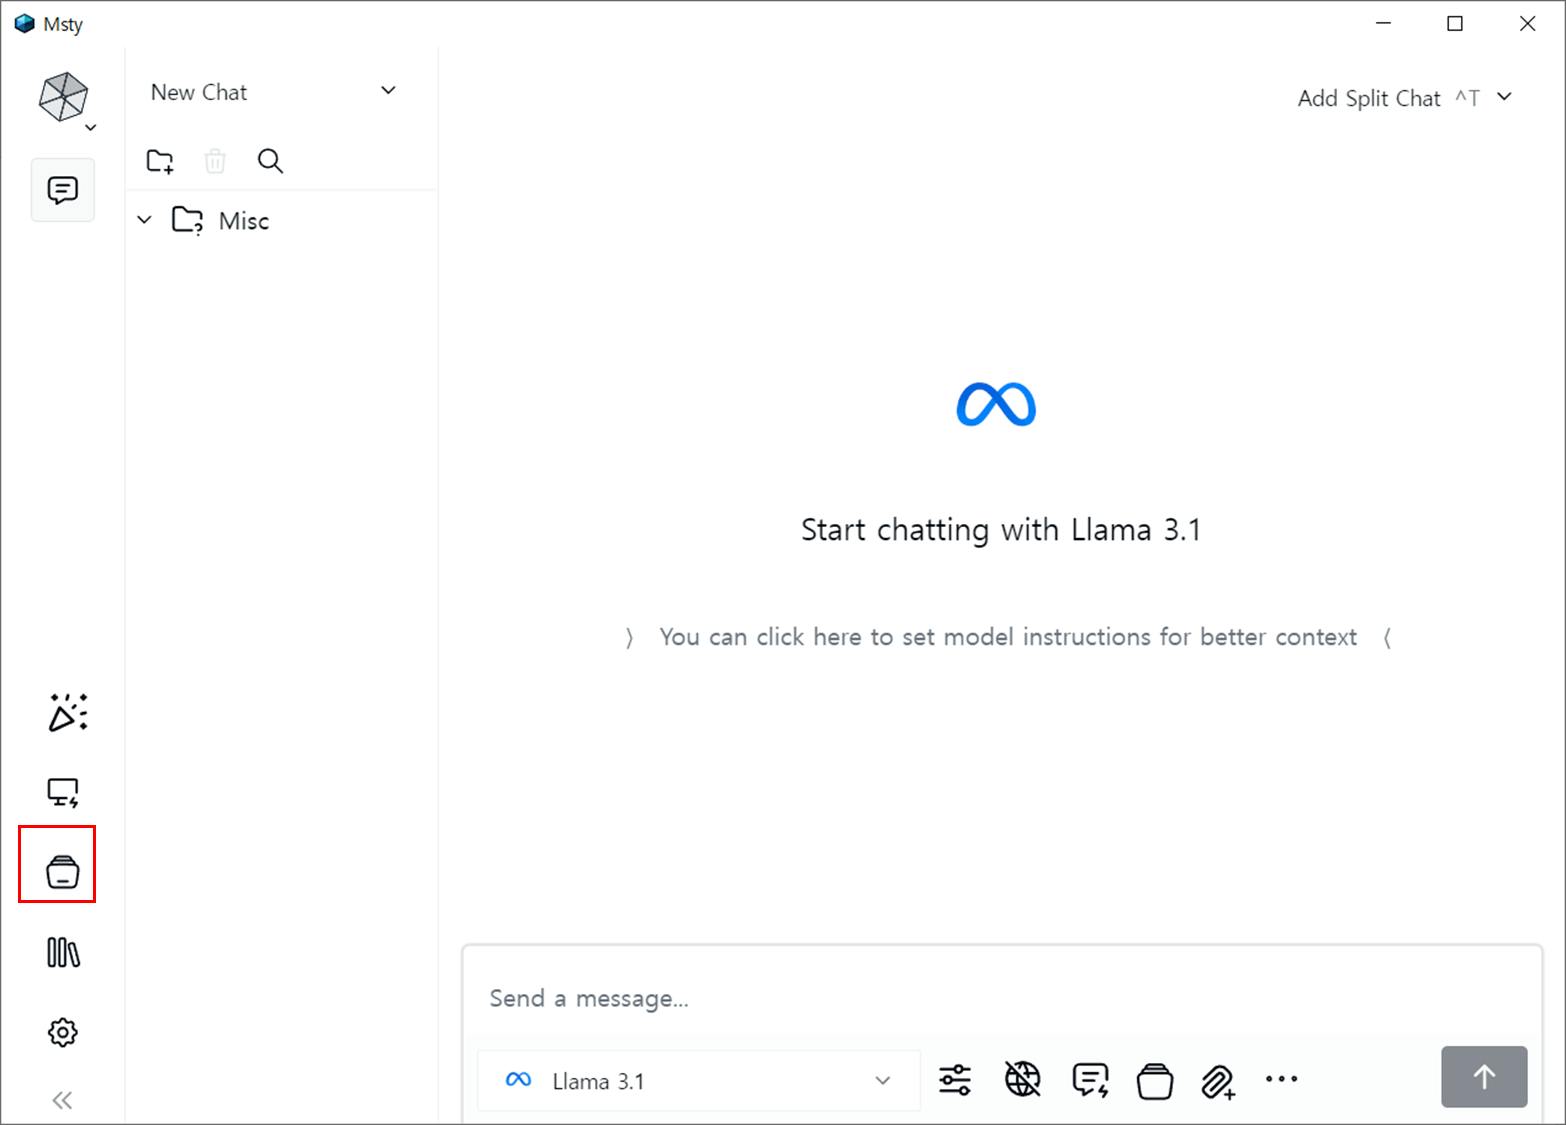The height and width of the screenshot is (1125, 1566).
Task: Toggle real-time web search globe
Action: (1022, 1080)
